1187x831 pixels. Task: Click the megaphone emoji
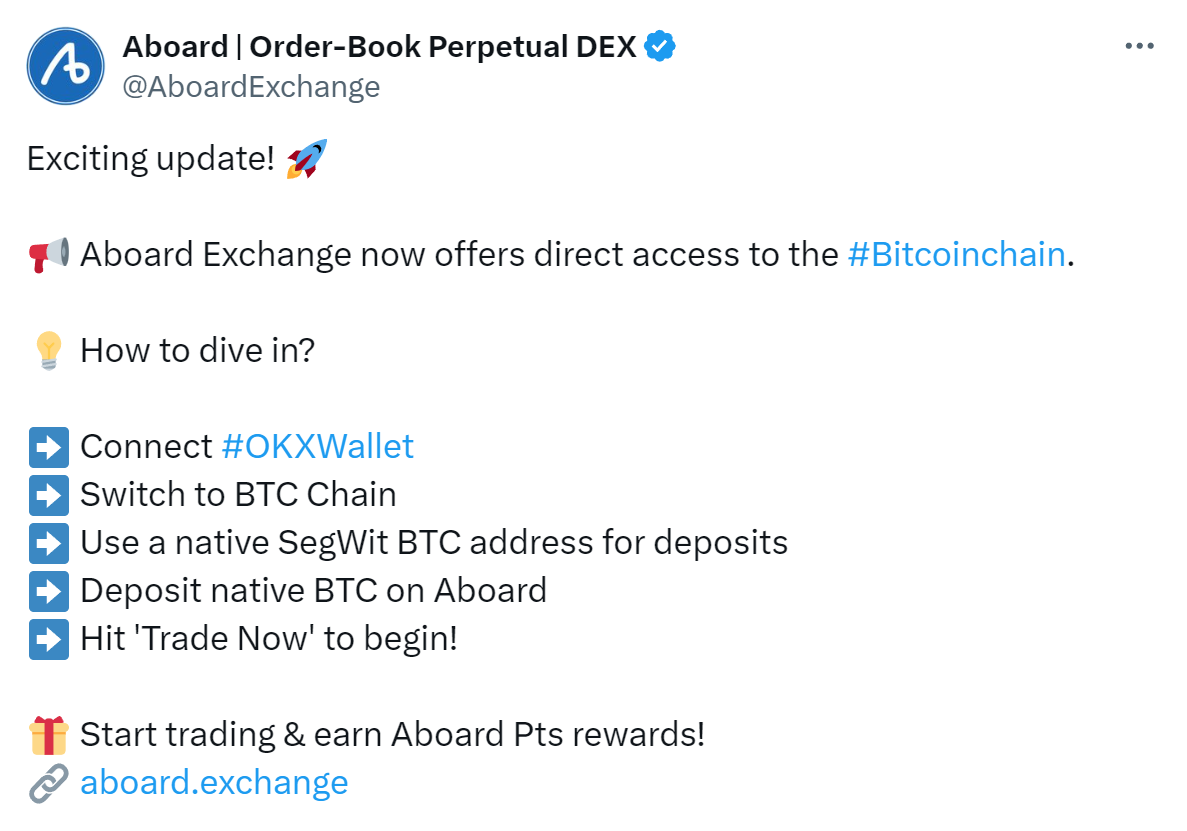(x=48, y=254)
